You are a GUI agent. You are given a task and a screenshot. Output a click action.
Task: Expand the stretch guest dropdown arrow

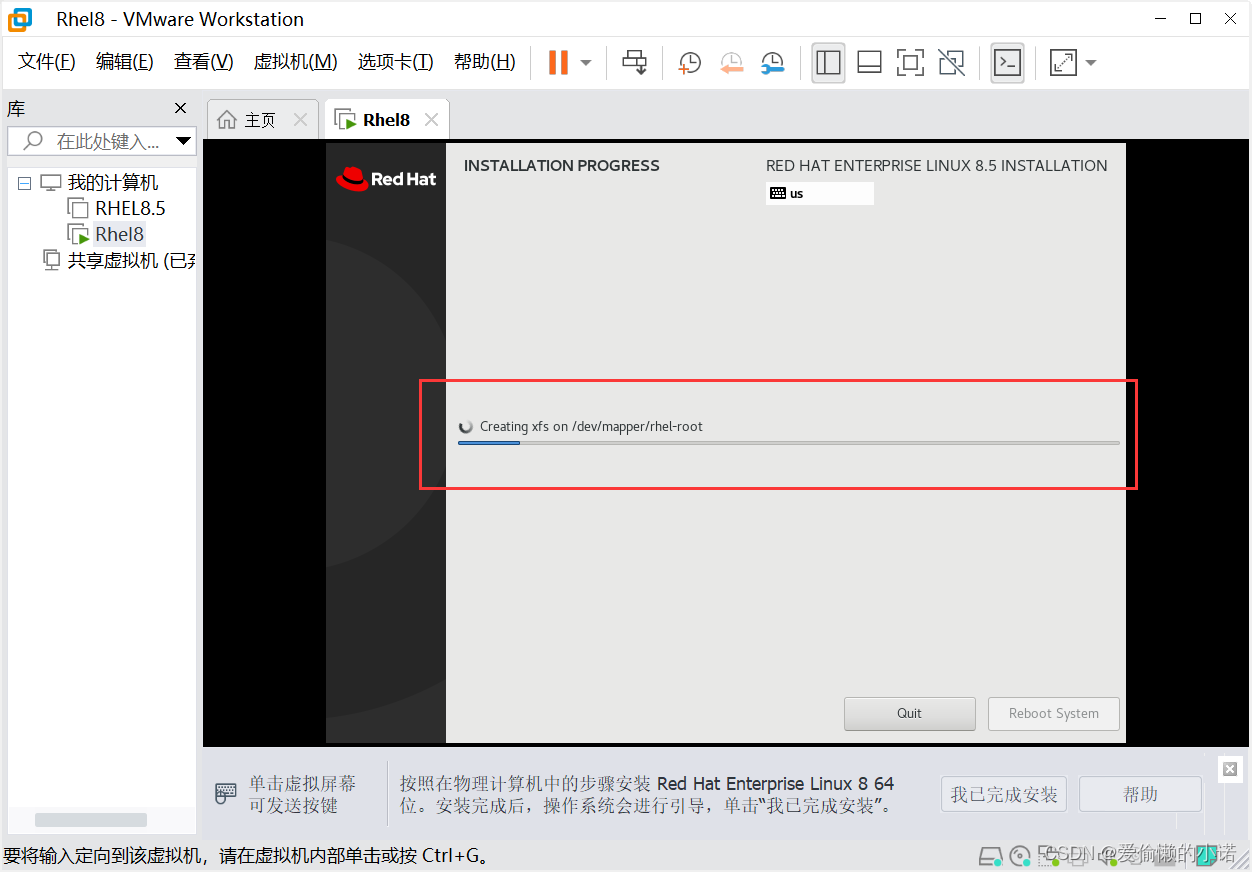(x=1091, y=63)
